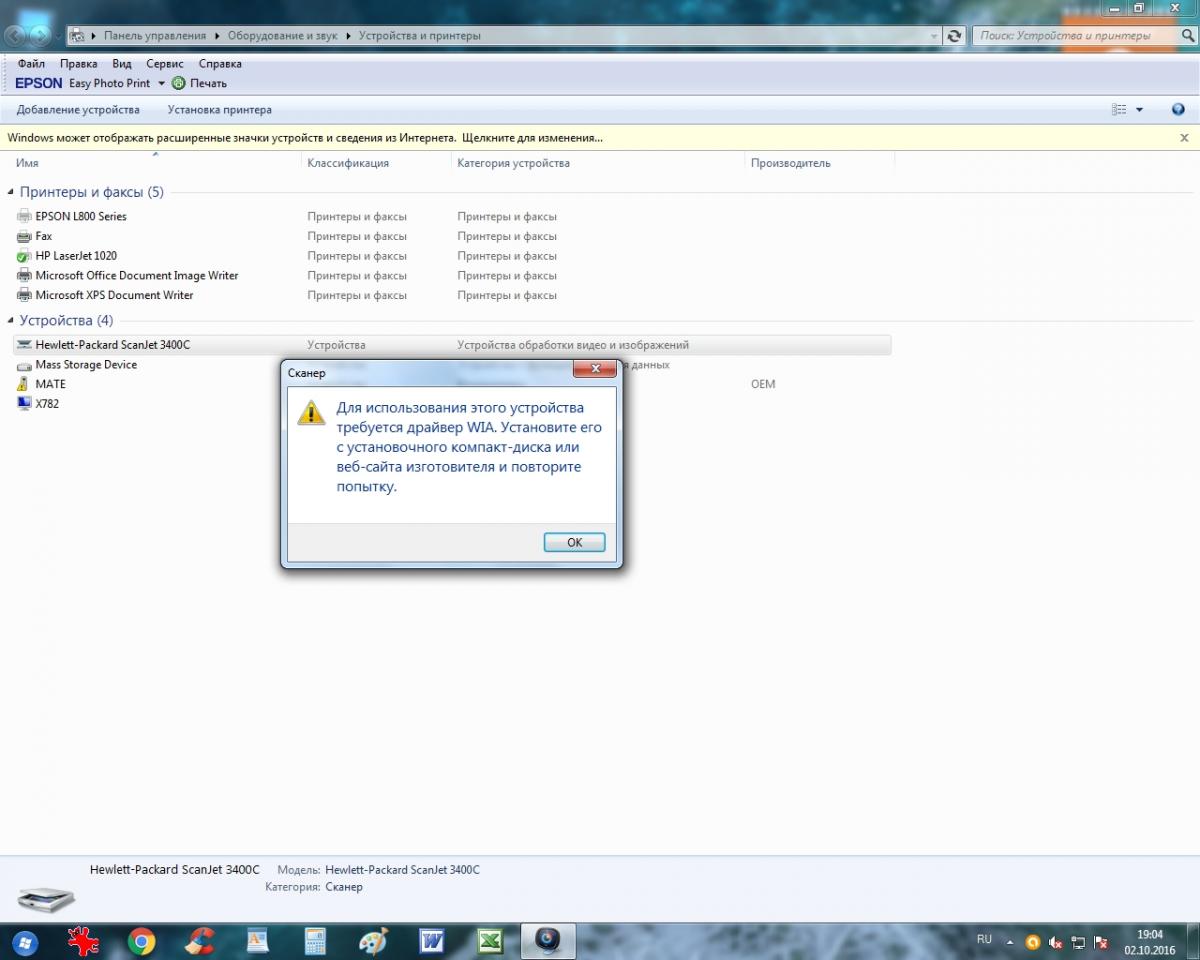Expand the view options dropdown arrow
Screen dimensions: 1200x960
1140,110
